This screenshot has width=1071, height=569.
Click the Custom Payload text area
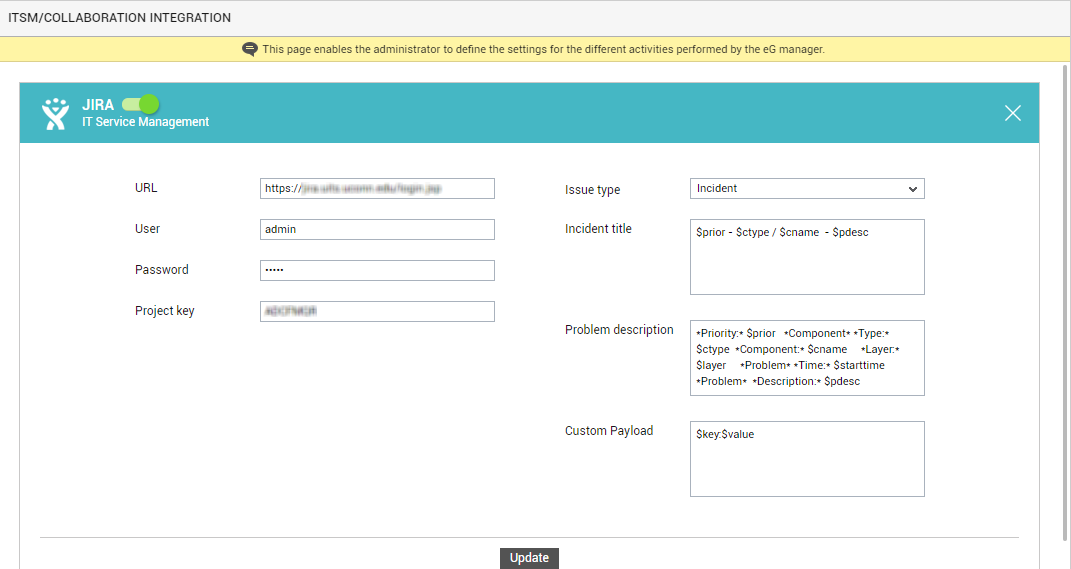pos(807,459)
